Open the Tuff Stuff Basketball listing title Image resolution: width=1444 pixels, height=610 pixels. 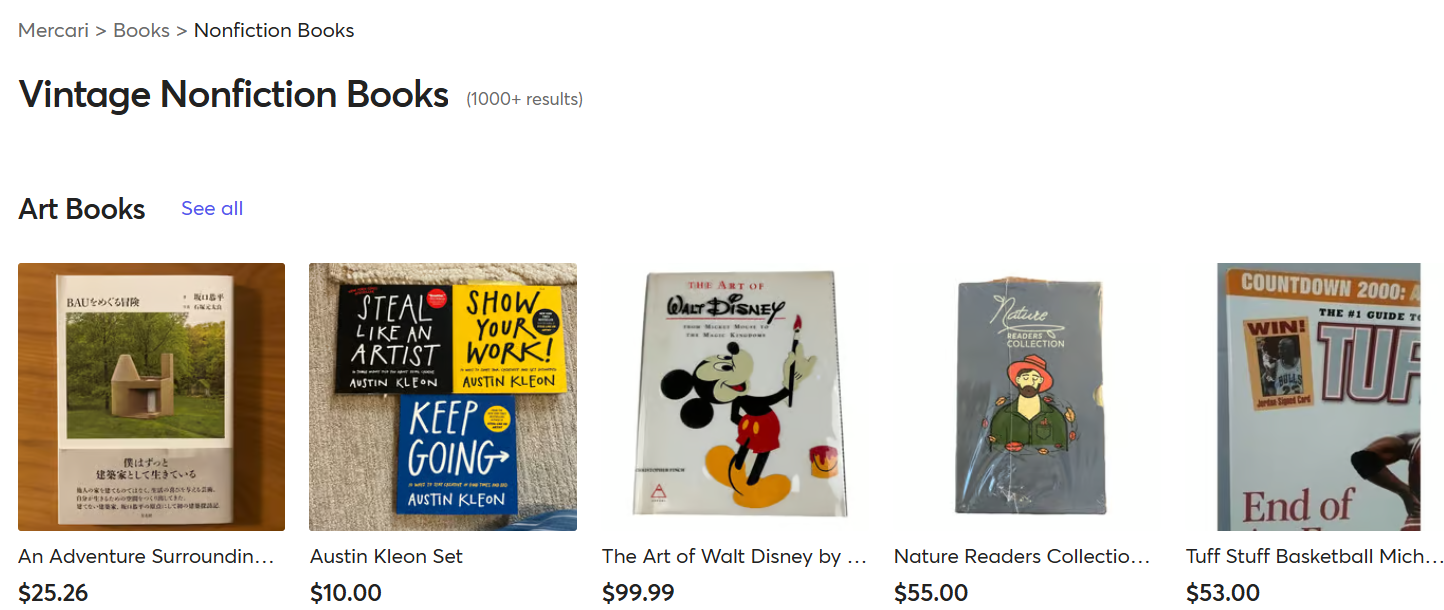(x=1314, y=556)
